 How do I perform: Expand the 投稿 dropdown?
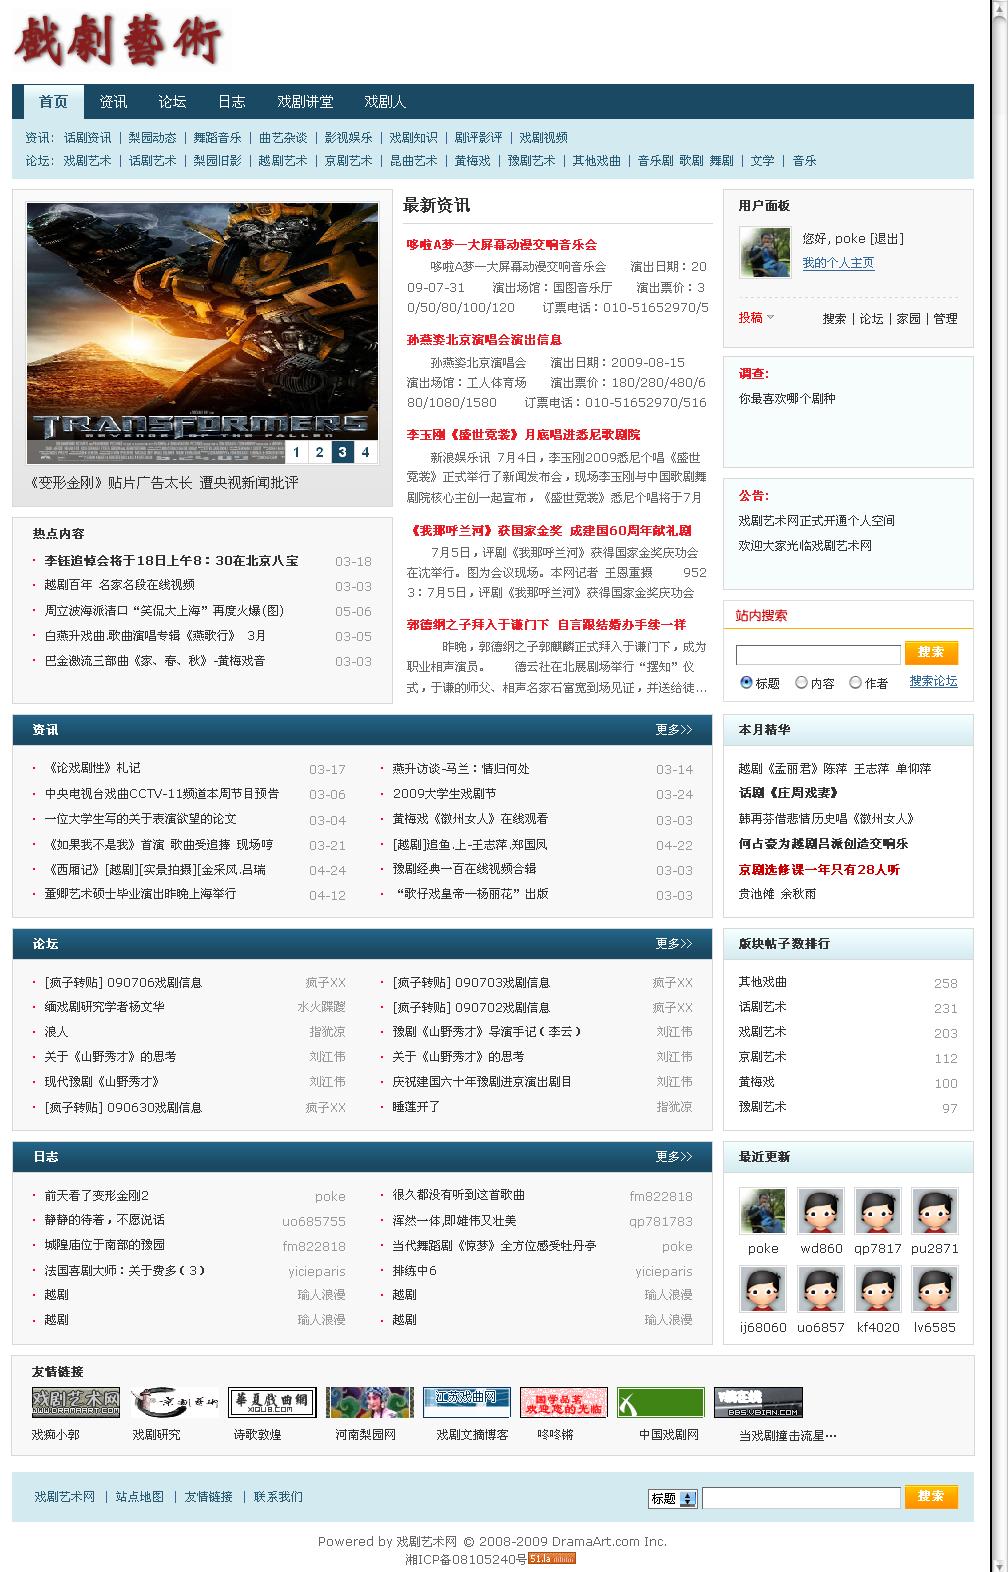pyautogui.click(x=757, y=317)
